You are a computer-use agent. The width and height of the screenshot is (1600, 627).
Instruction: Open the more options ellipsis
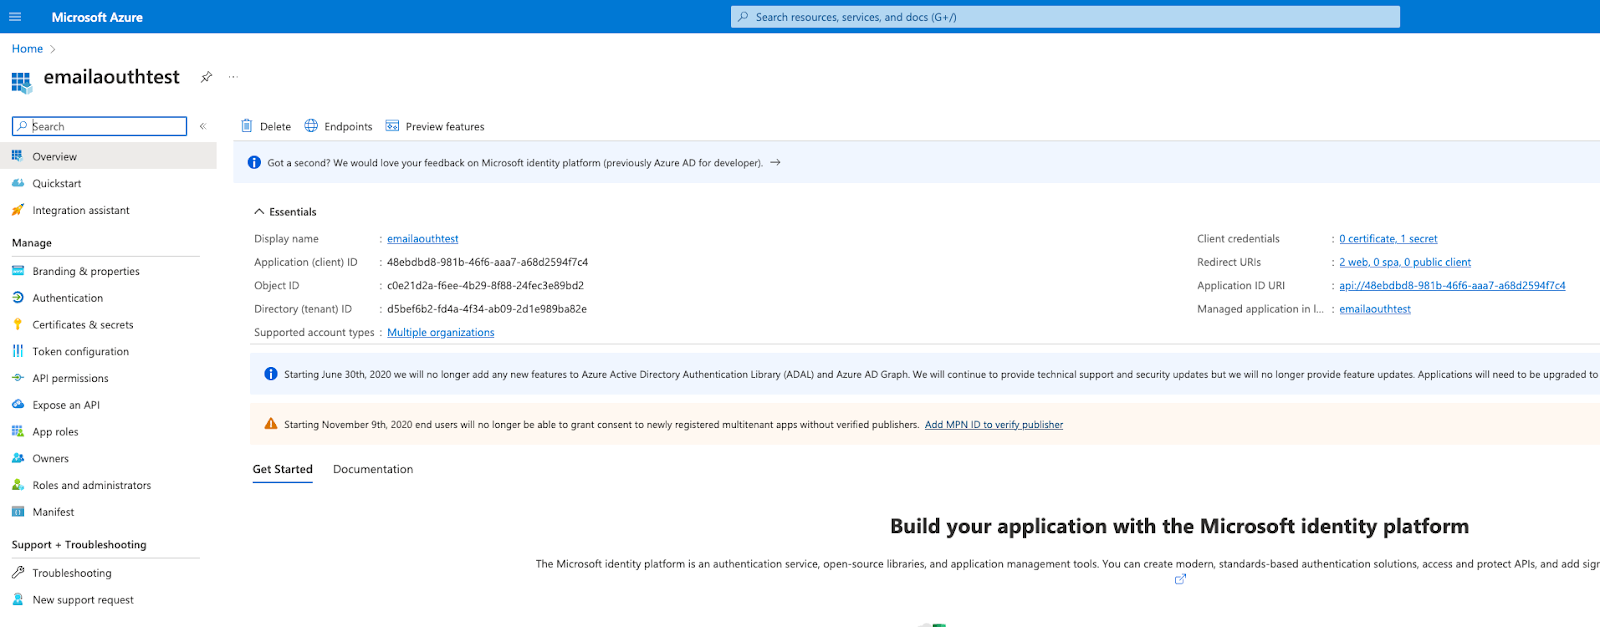click(x=233, y=77)
